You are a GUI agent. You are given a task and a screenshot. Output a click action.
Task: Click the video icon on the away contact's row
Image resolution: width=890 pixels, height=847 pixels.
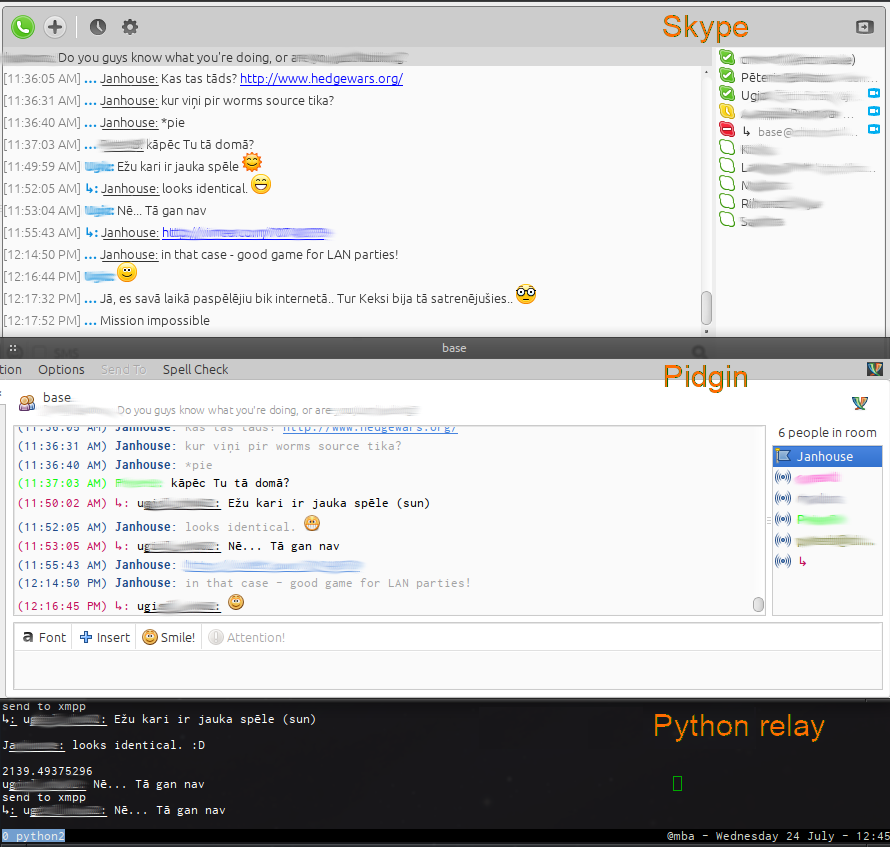click(874, 111)
